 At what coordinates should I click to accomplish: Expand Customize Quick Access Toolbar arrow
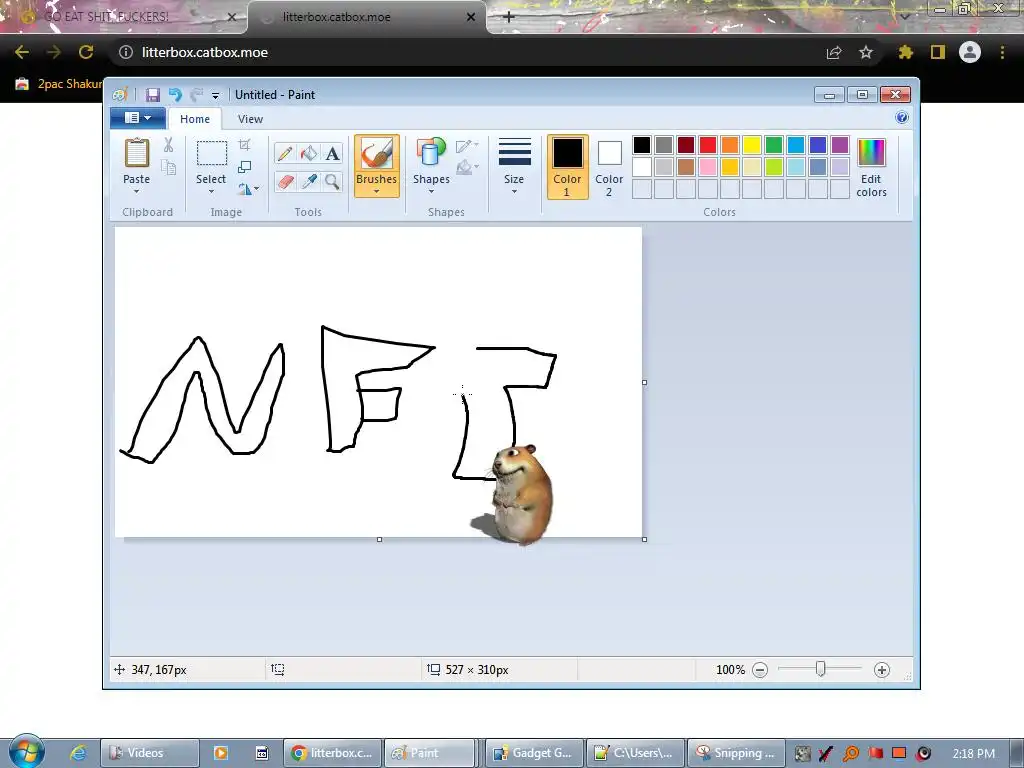coord(216,95)
